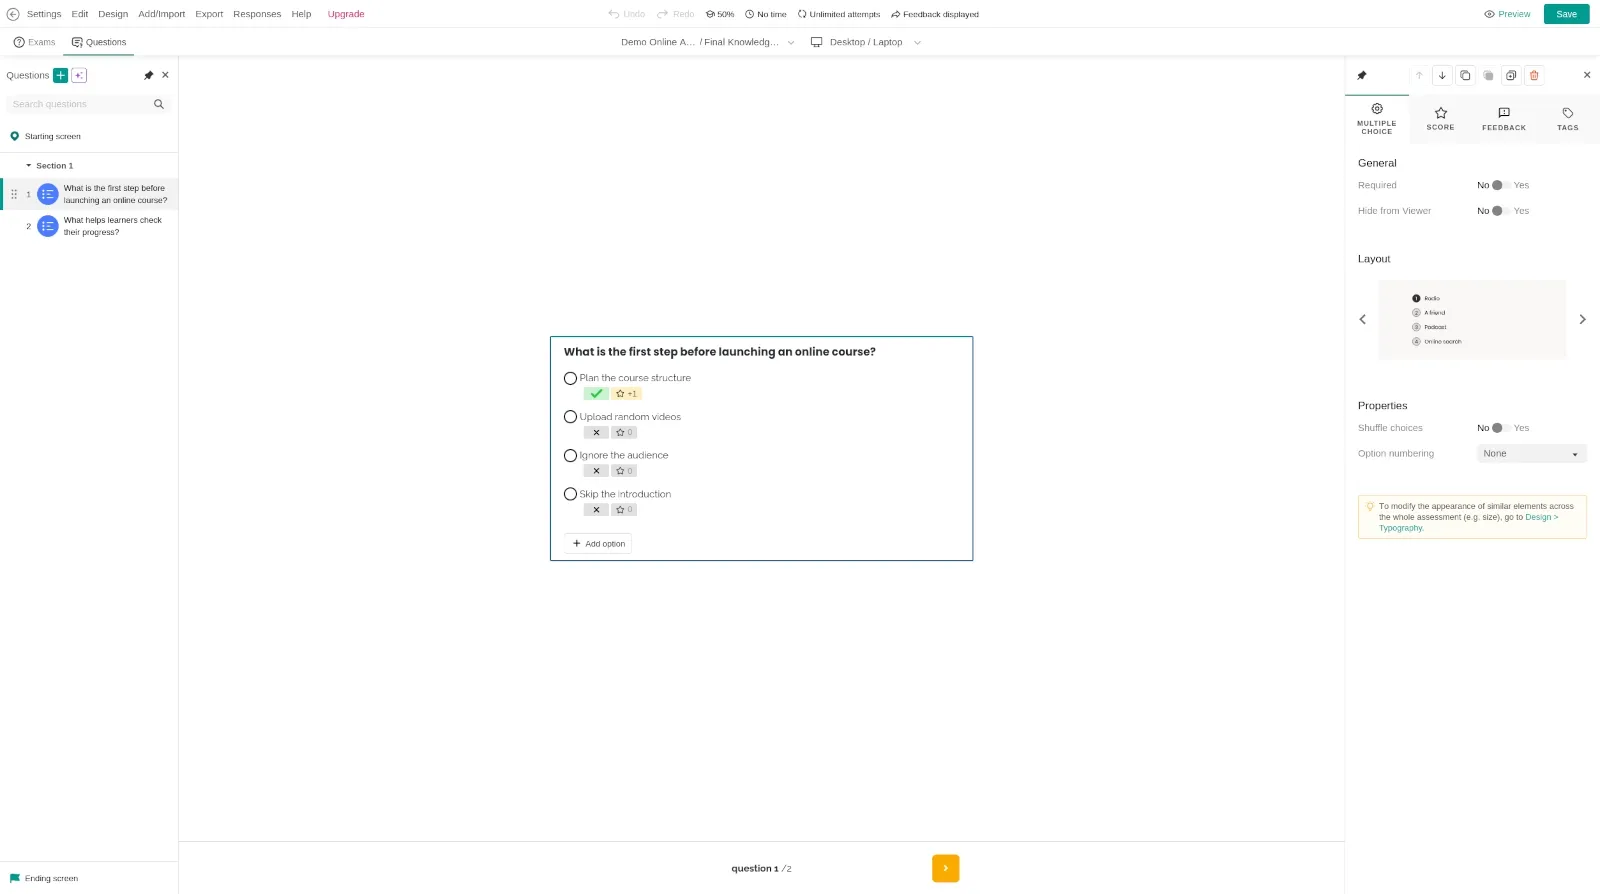Toggle the Hide from Viewer switch
Image resolution: width=1600 pixels, height=894 pixels.
[x=1501, y=211]
